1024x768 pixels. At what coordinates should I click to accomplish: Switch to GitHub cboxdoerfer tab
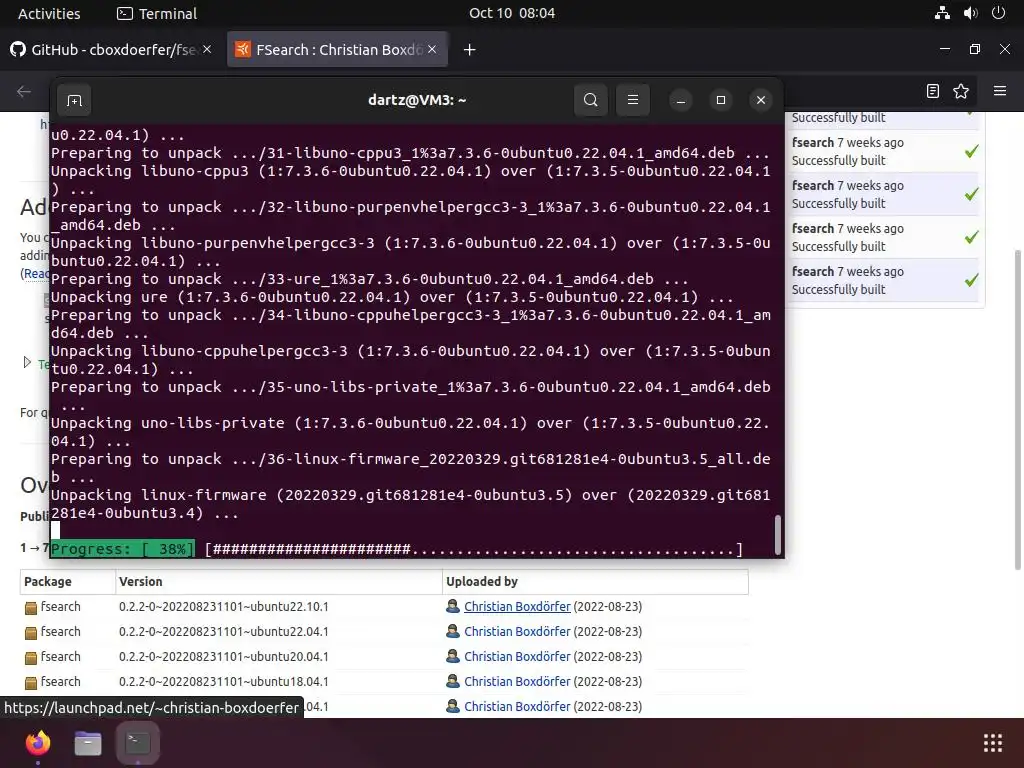[x=111, y=50]
